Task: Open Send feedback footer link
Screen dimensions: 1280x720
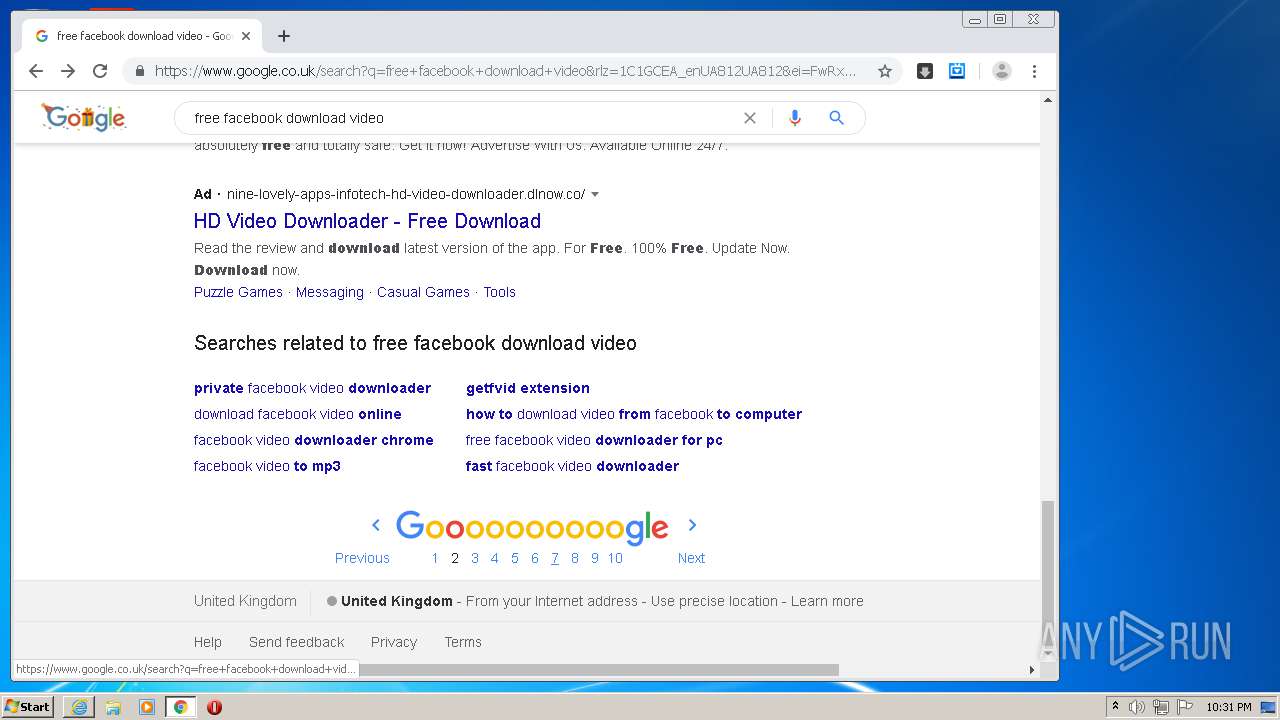Action: pyautogui.click(x=297, y=642)
